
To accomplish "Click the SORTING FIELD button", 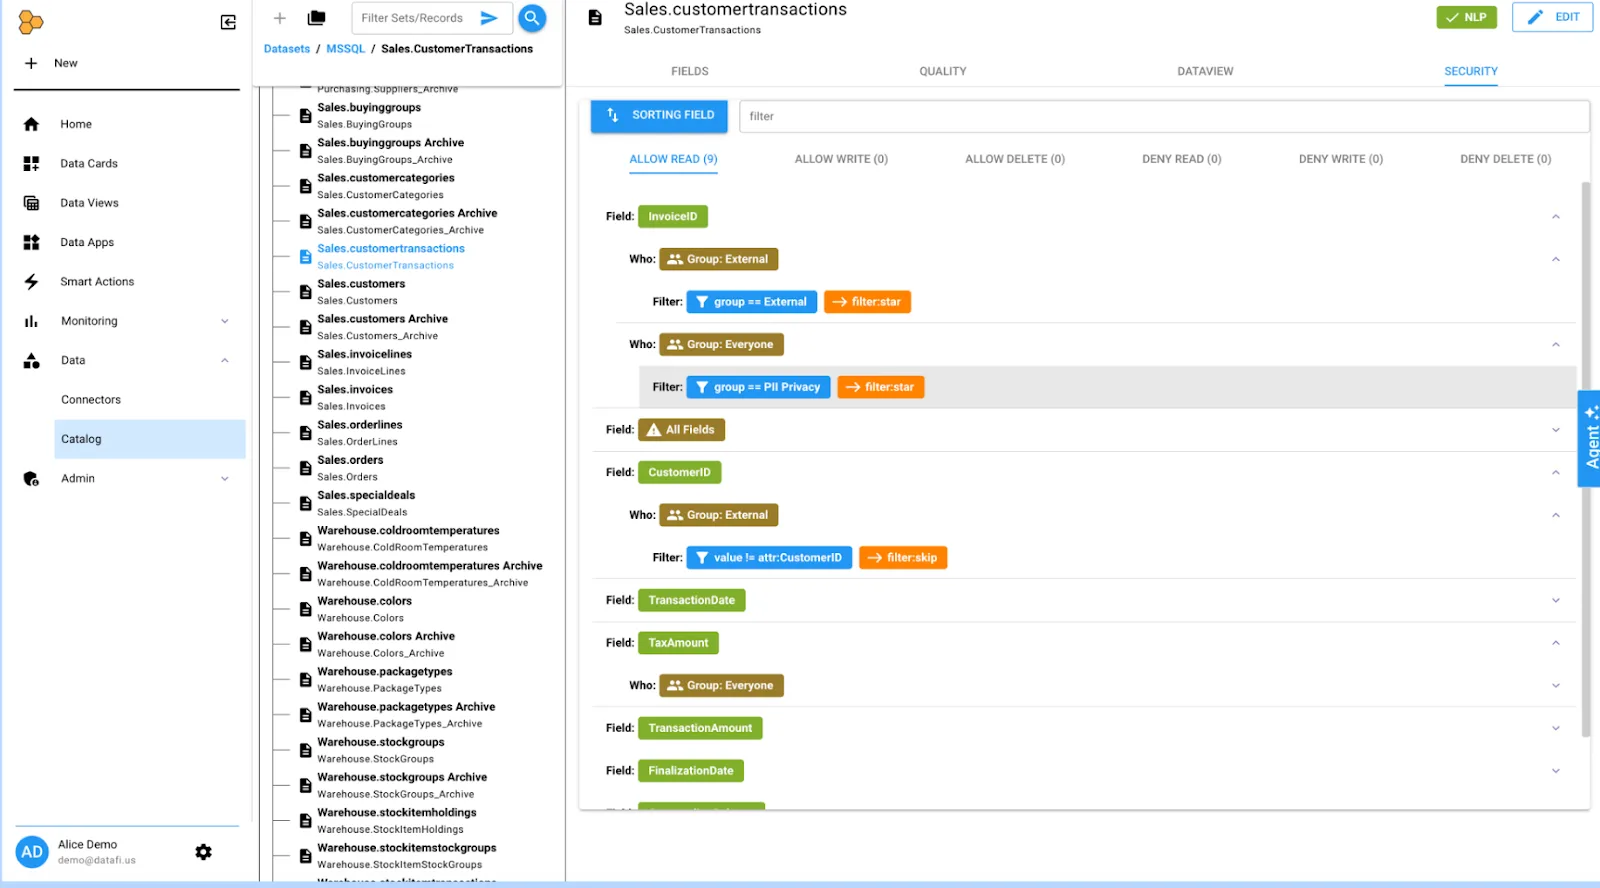I will (x=660, y=116).
